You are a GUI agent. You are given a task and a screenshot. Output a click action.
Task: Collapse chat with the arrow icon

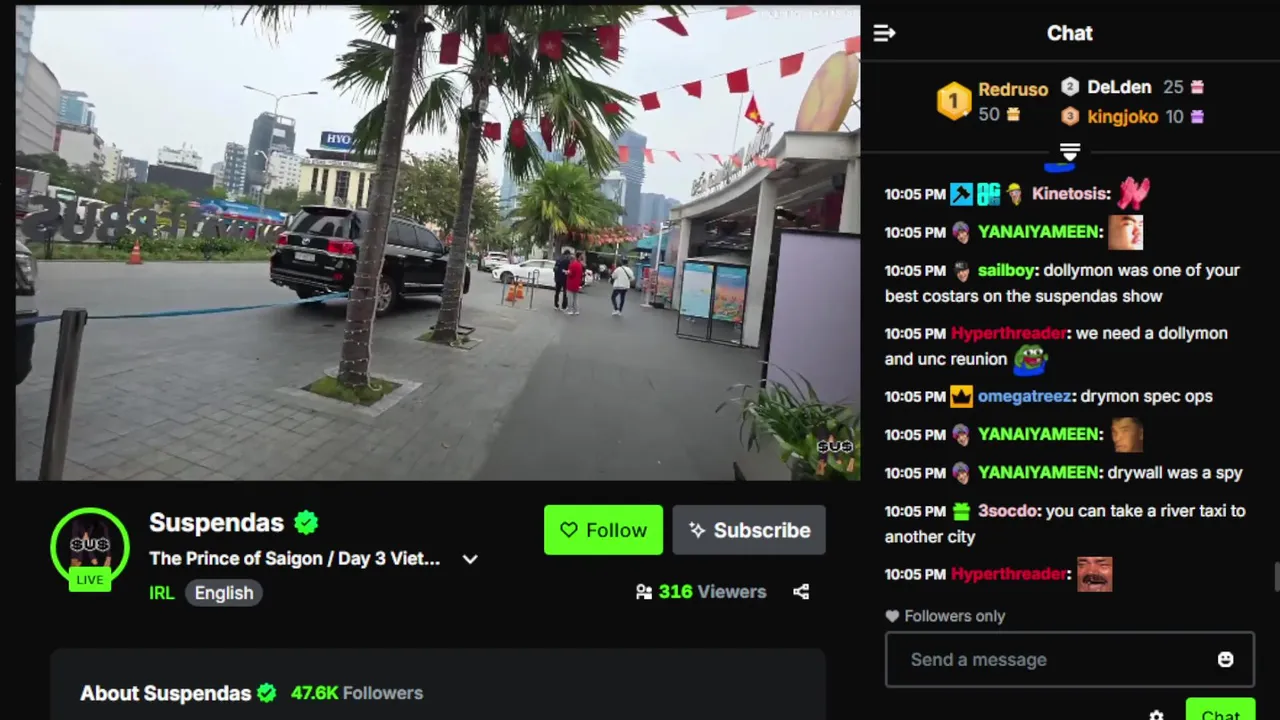coord(884,33)
